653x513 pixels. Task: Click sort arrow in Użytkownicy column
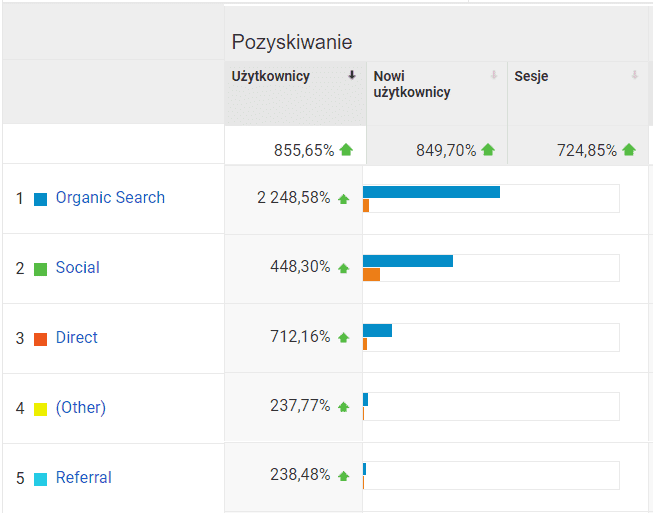coord(352,75)
